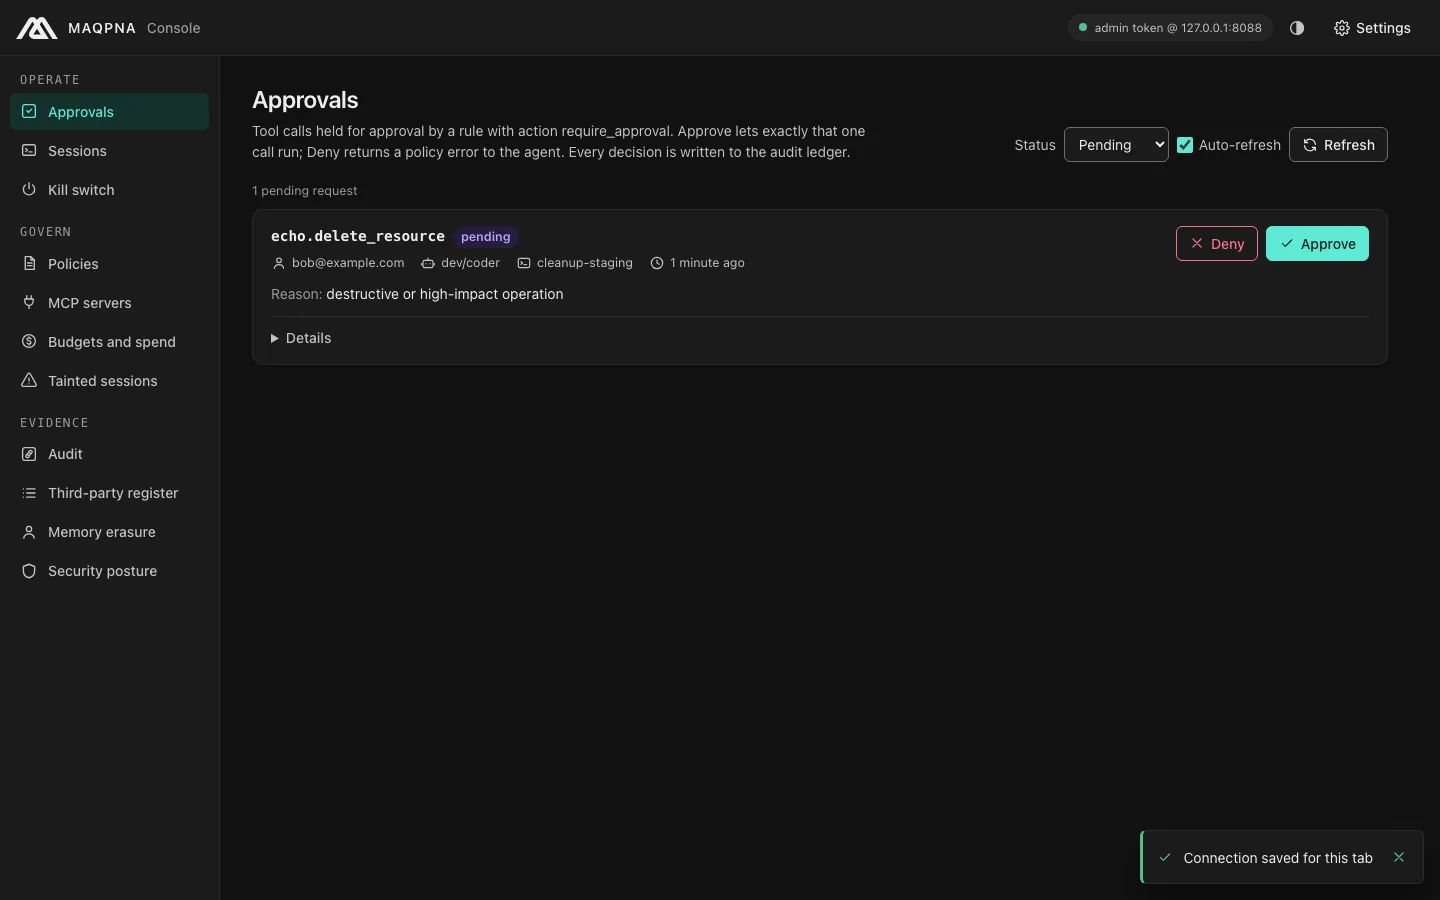Screen dimensions: 1440x900
Task: Click the Audit ledger icon
Action: 29,454
